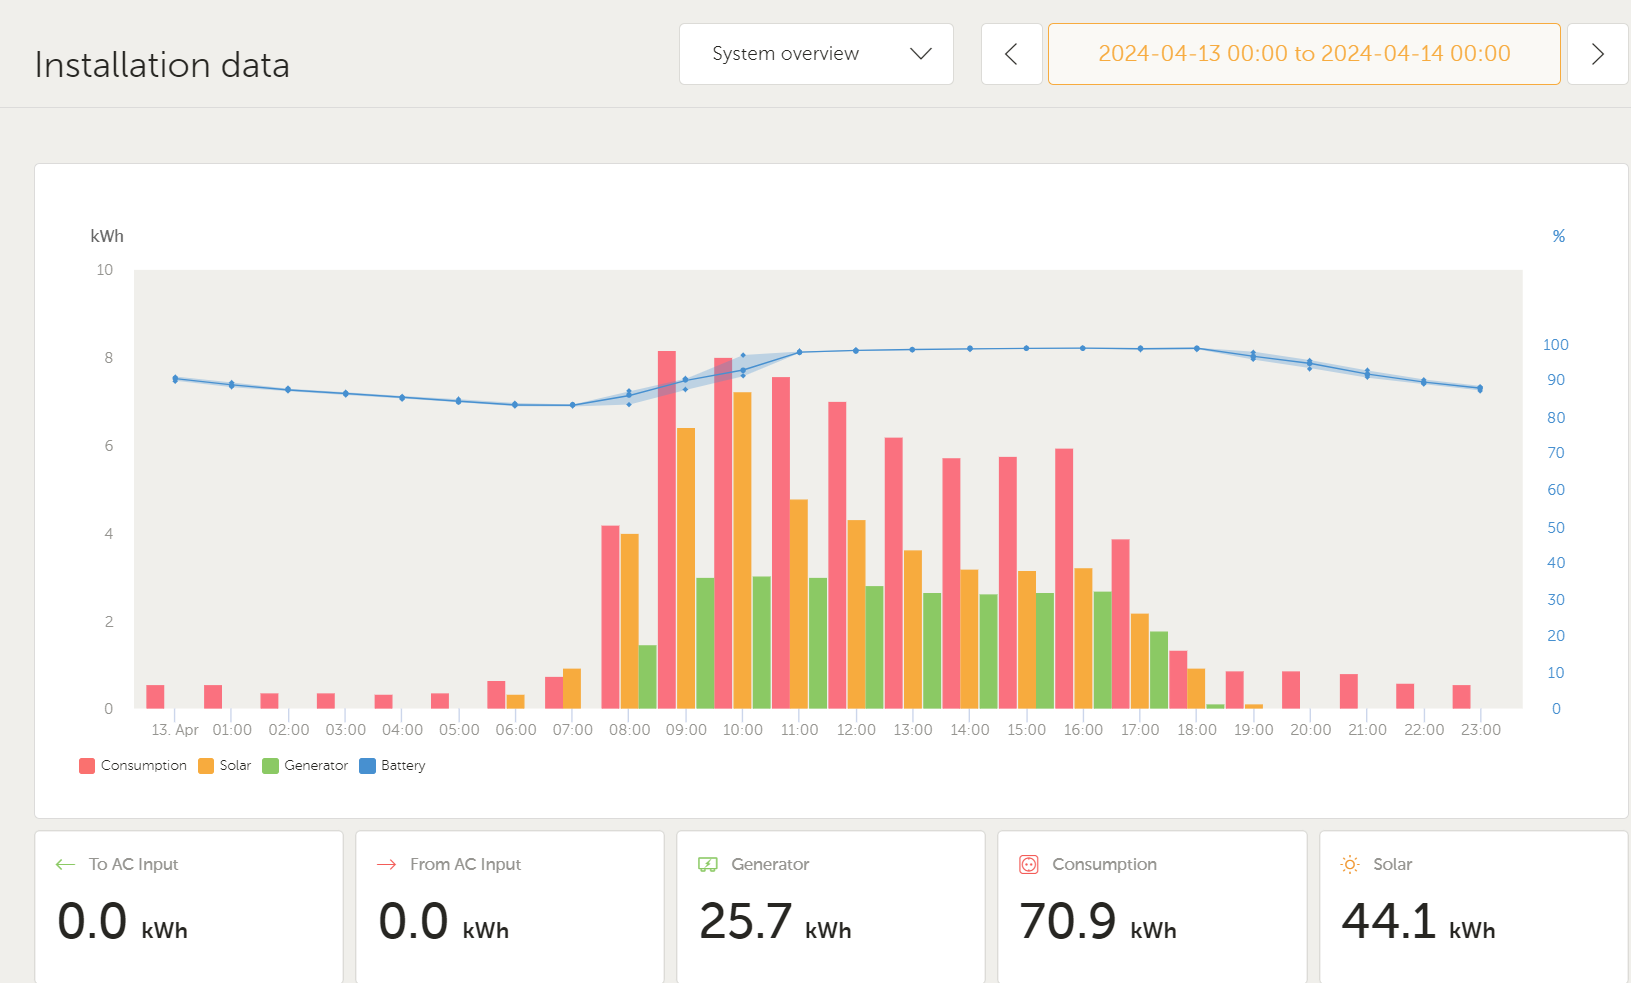Click the System overview chevron arrow
Screen dimensions: 1631x983
[x=921, y=54]
